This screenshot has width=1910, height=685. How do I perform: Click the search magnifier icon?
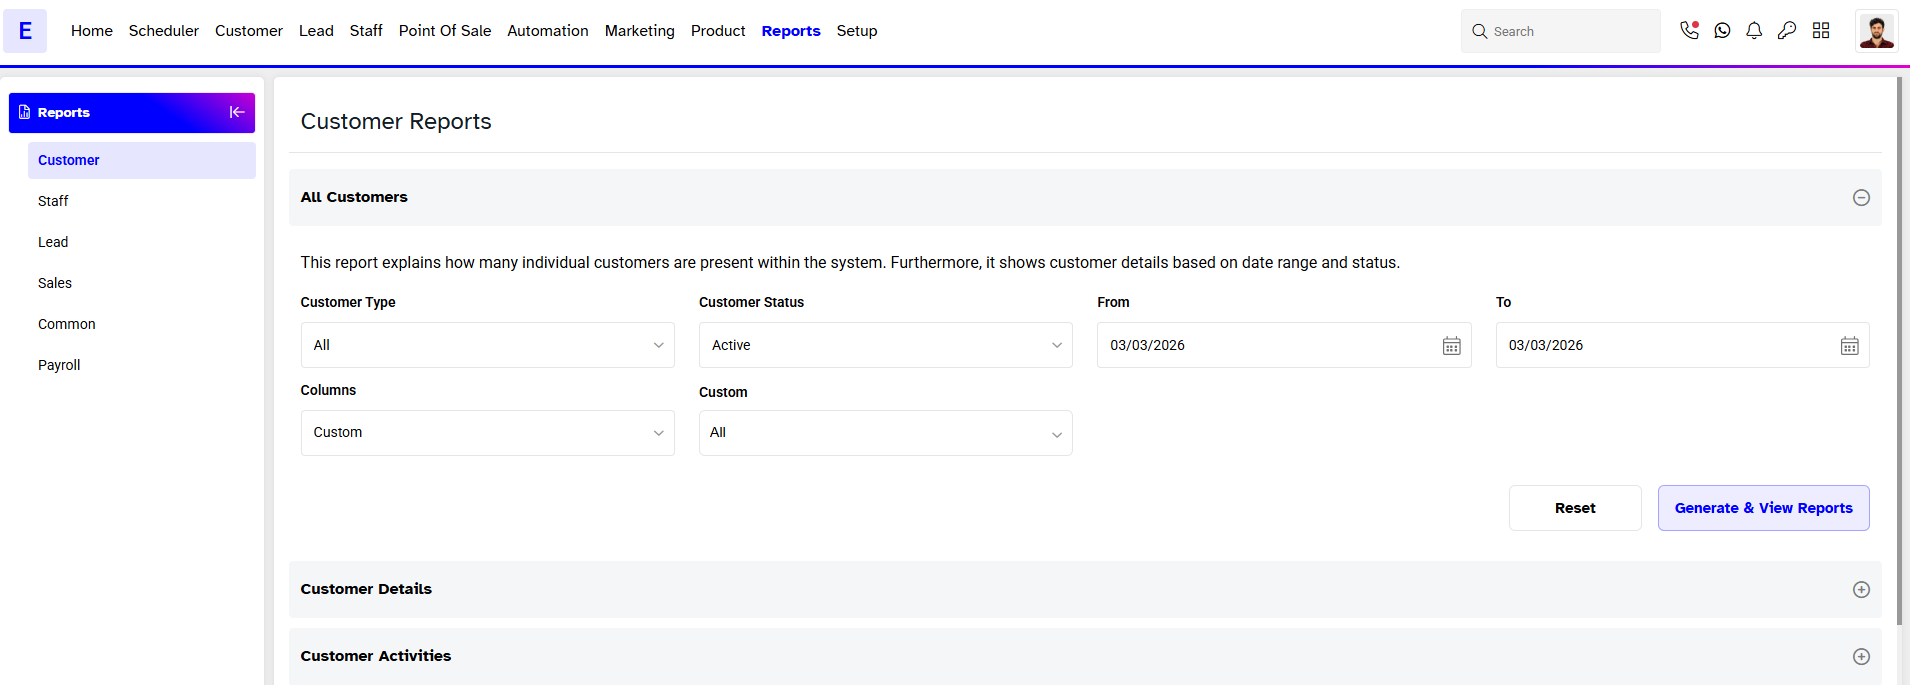click(x=1480, y=32)
